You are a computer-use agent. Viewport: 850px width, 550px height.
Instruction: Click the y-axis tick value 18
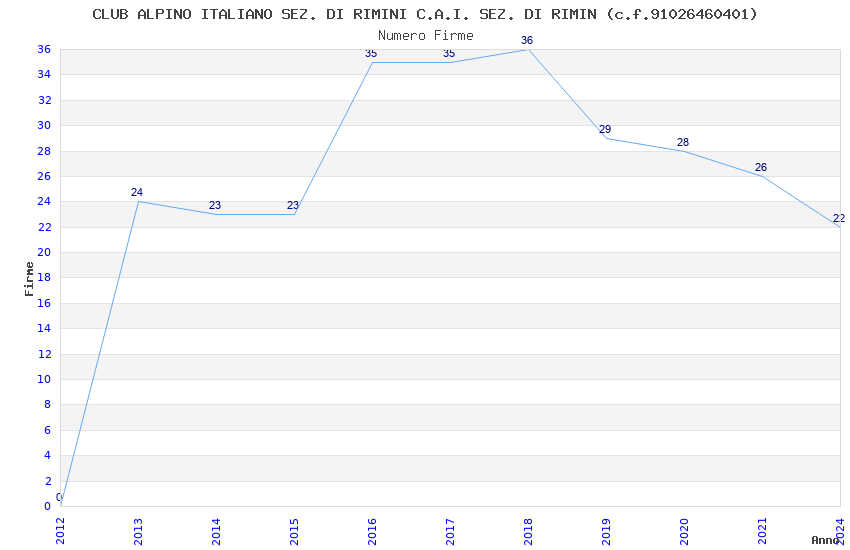[x=44, y=277]
